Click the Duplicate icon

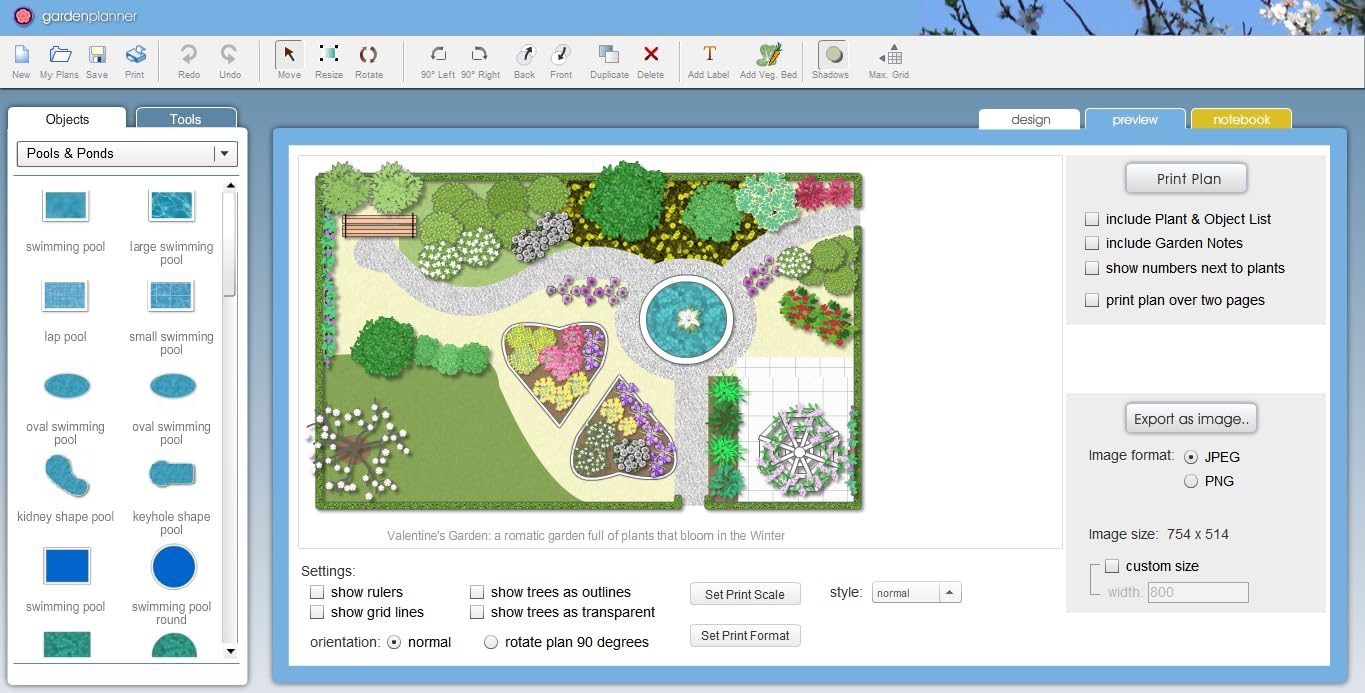609,56
